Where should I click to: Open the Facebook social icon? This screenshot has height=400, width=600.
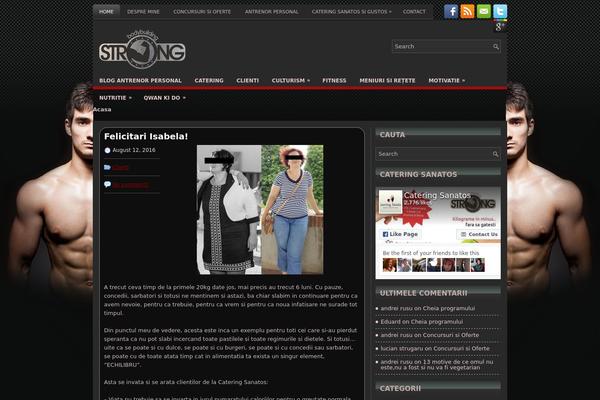[x=451, y=11]
